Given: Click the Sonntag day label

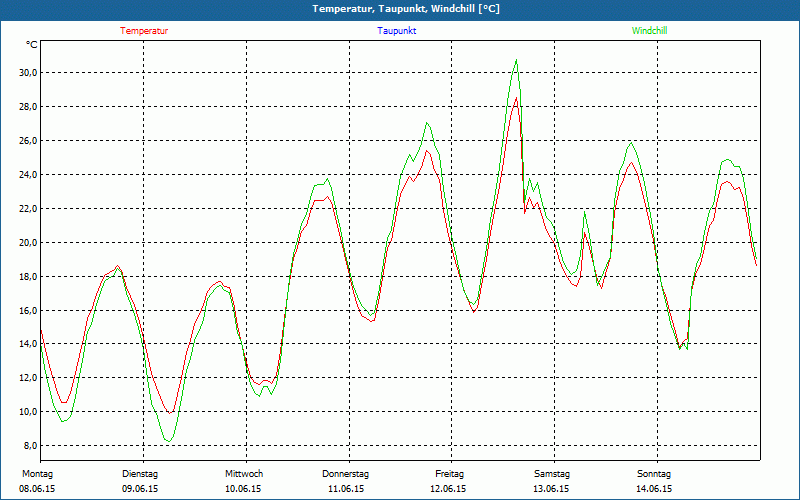Looking at the screenshot, I should coord(654,474).
